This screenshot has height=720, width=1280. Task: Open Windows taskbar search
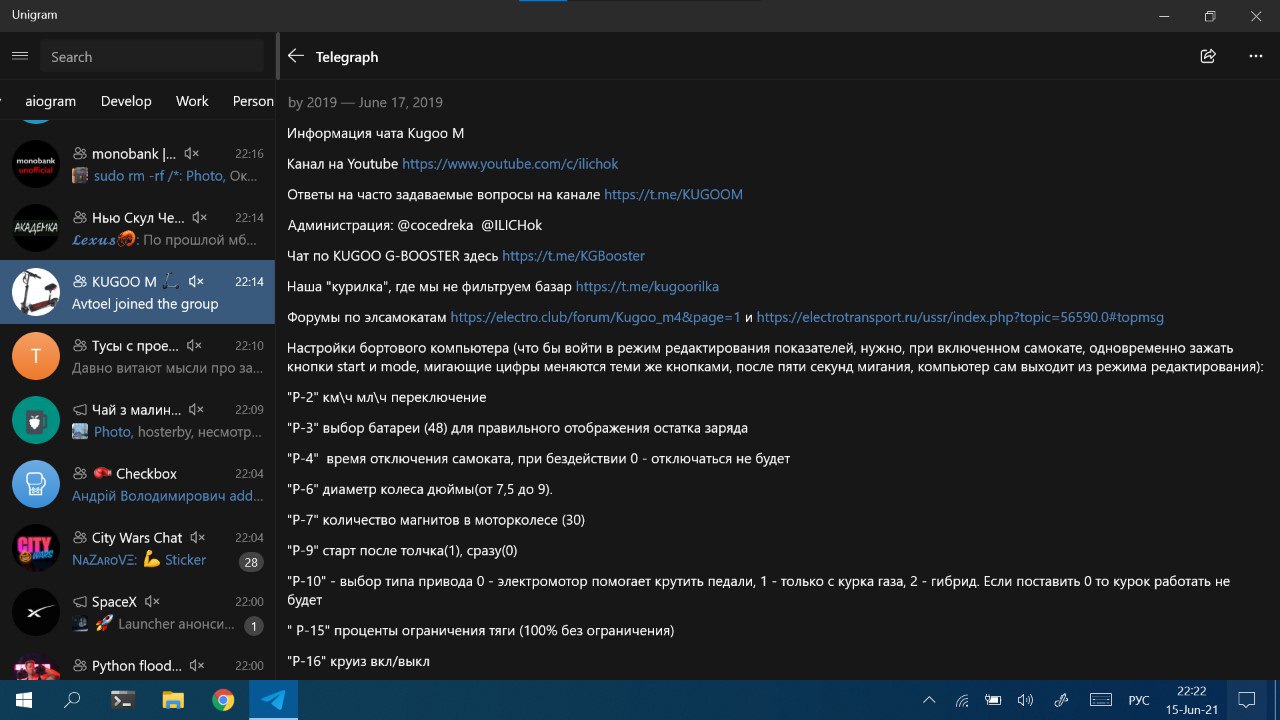(72, 700)
